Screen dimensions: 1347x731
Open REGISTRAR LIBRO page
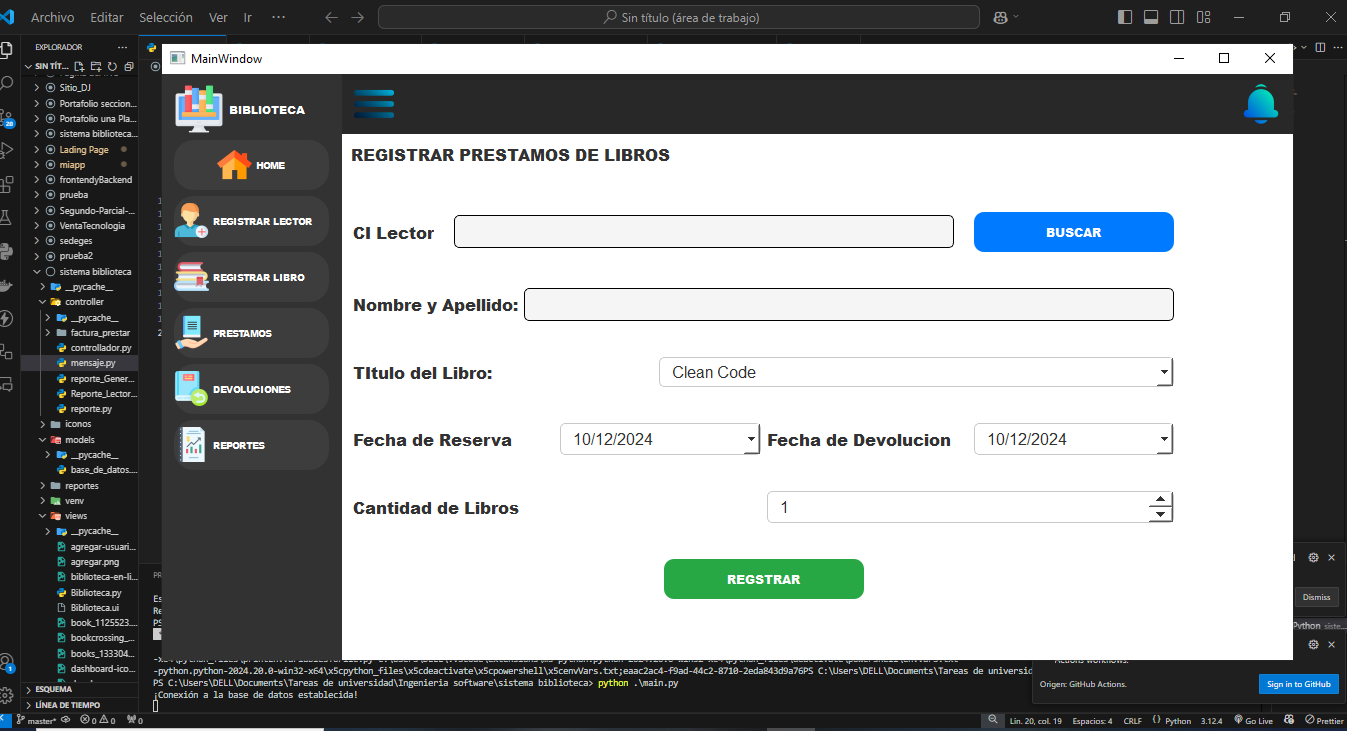(251, 277)
